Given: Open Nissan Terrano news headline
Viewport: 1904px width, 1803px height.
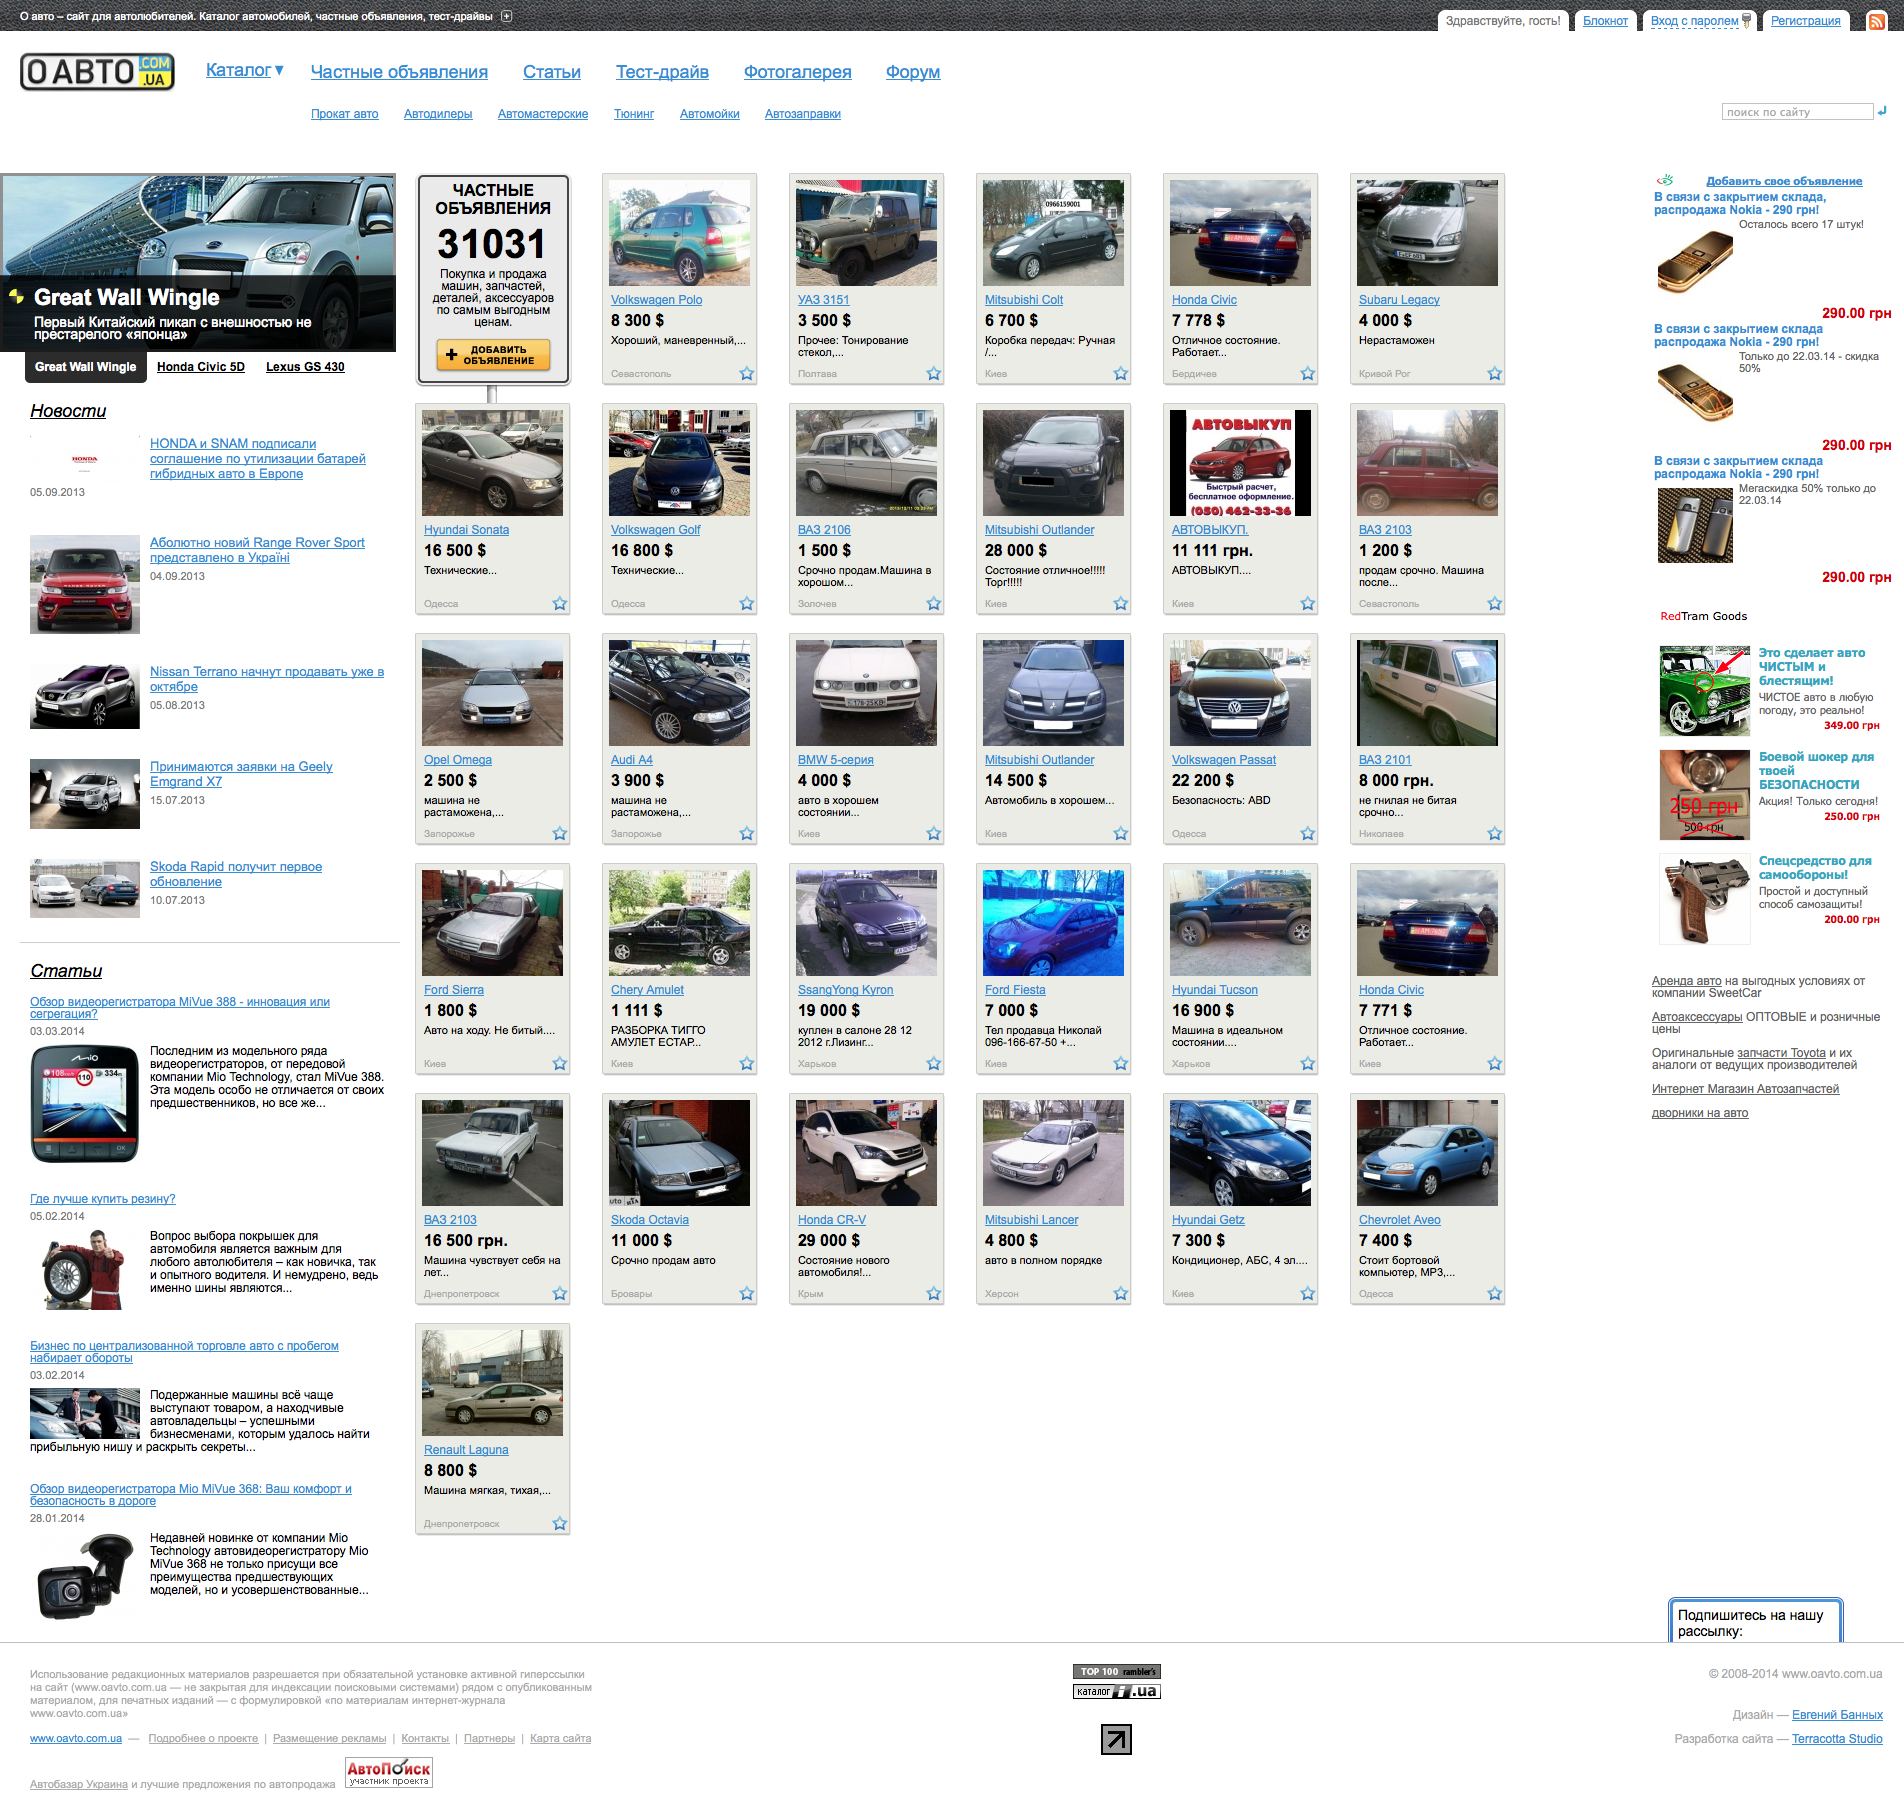Looking at the screenshot, I should tap(267, 679).
